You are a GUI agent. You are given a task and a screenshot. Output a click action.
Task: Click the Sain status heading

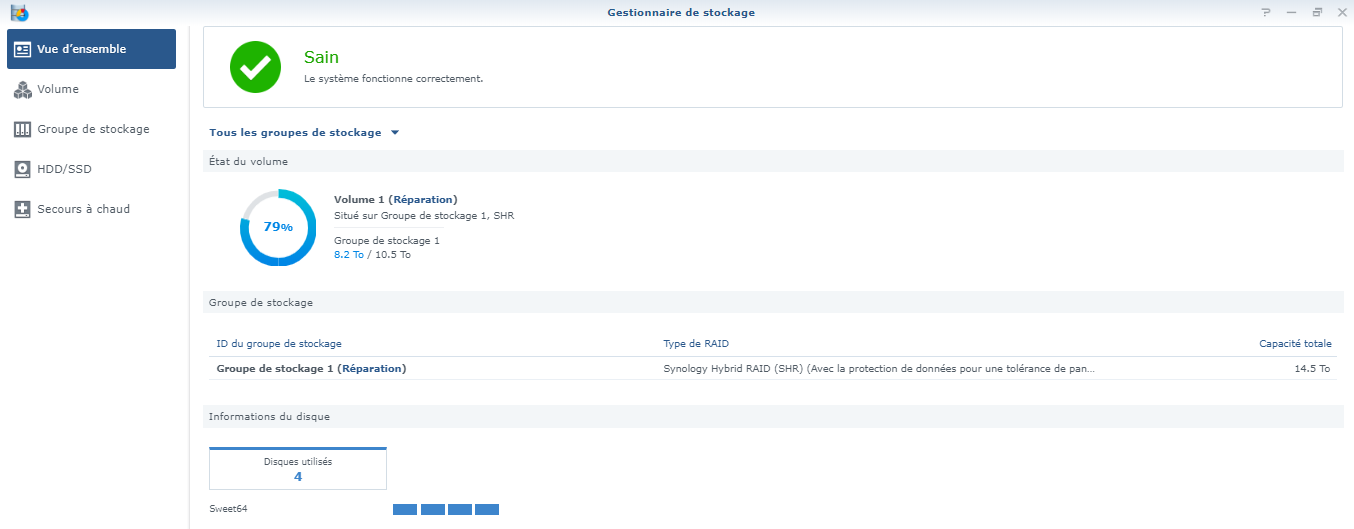[321, 58]
